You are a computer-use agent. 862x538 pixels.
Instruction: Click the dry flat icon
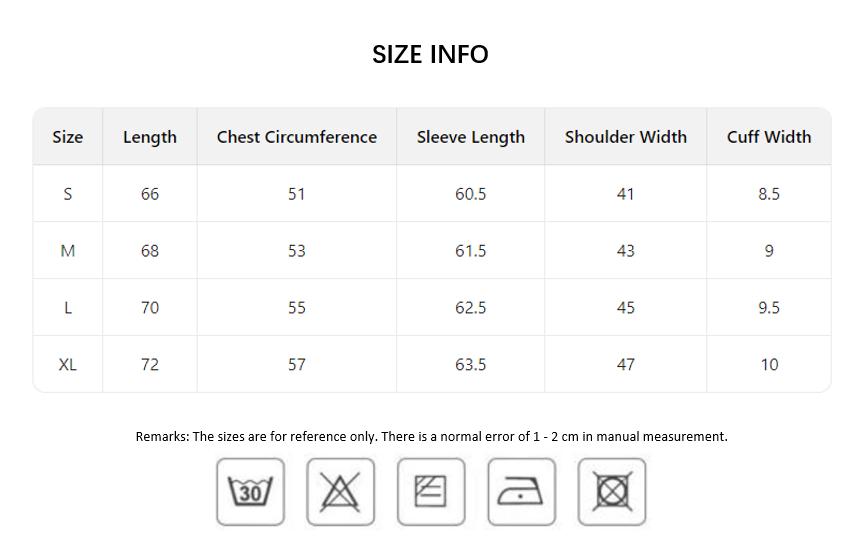431,491
